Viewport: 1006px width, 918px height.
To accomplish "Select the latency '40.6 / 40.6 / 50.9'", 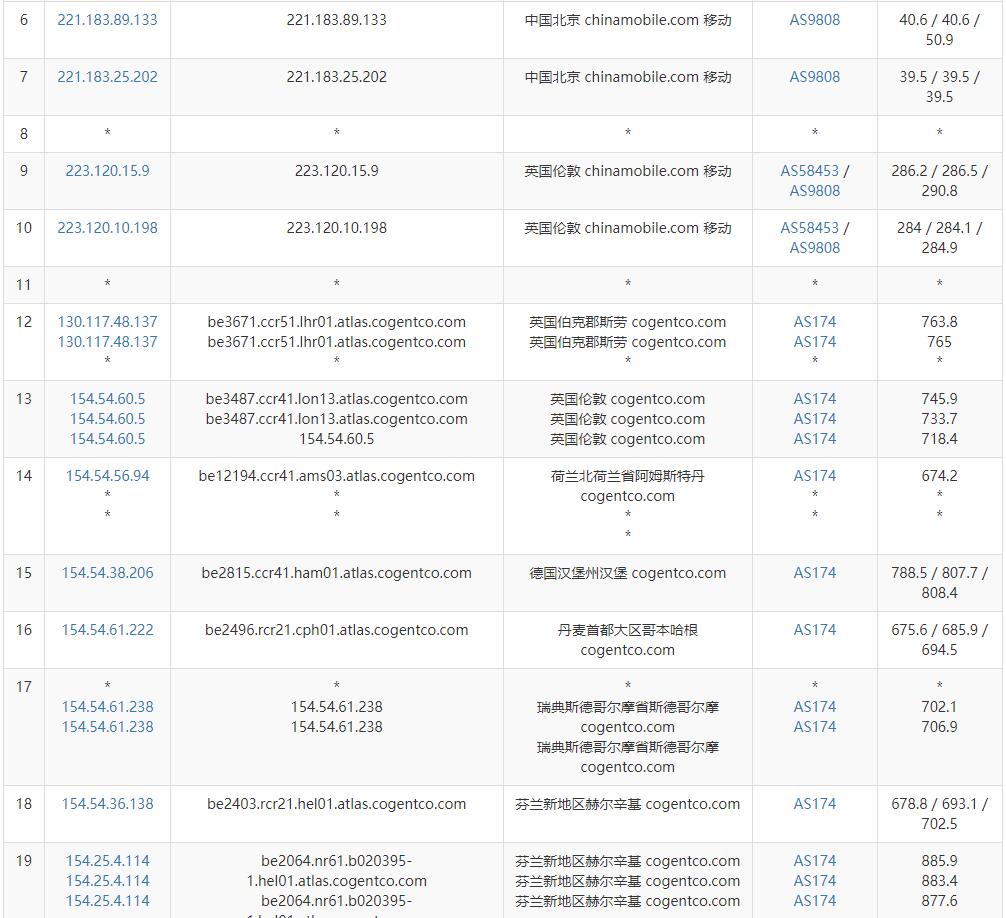I will pos(939,30).
